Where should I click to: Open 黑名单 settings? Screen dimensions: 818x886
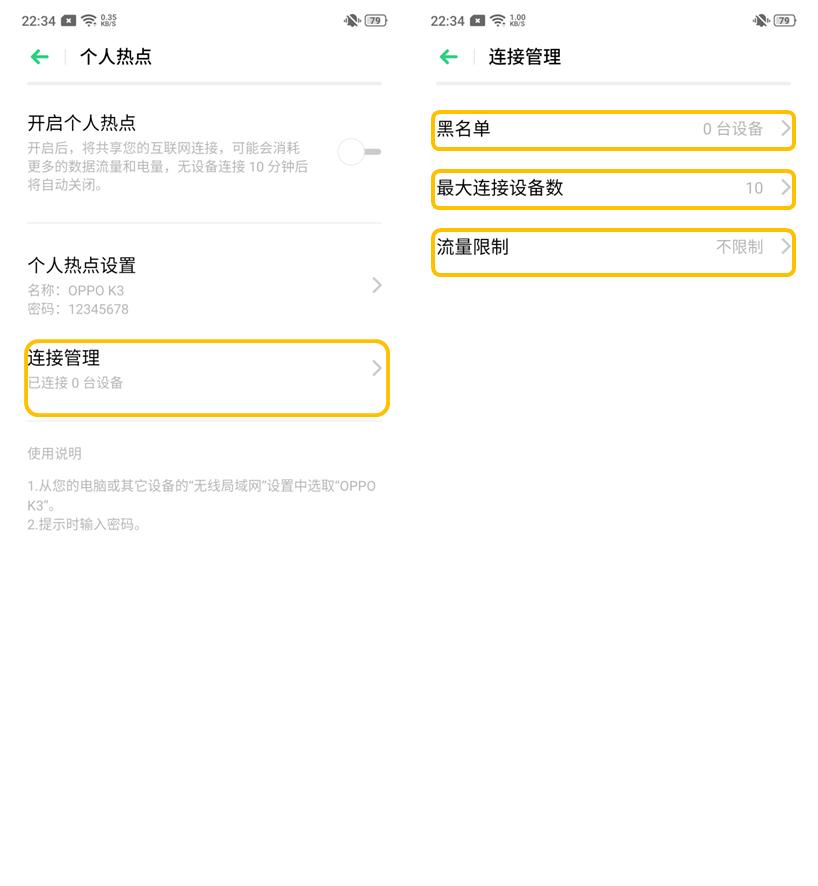(x=613, y=129)
